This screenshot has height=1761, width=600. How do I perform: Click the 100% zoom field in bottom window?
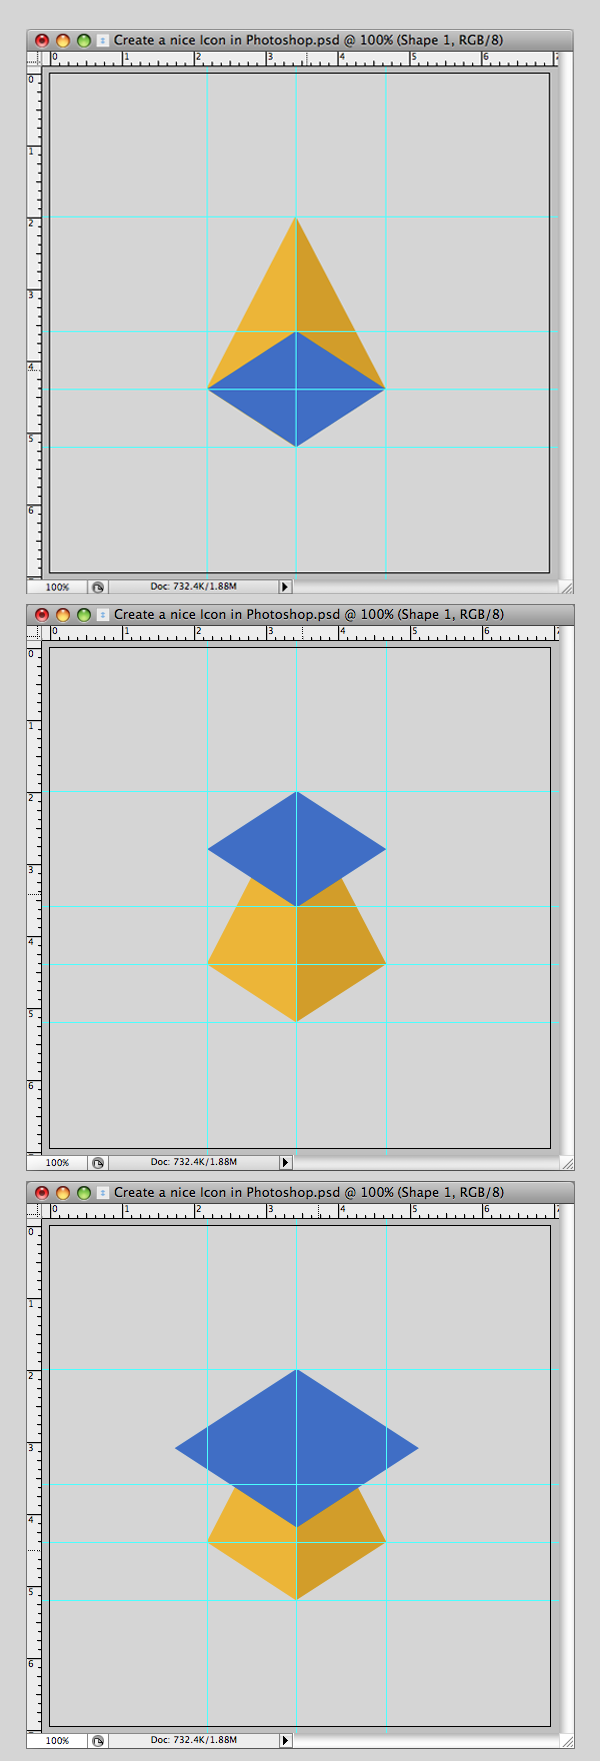click(x=57, y=1741)
